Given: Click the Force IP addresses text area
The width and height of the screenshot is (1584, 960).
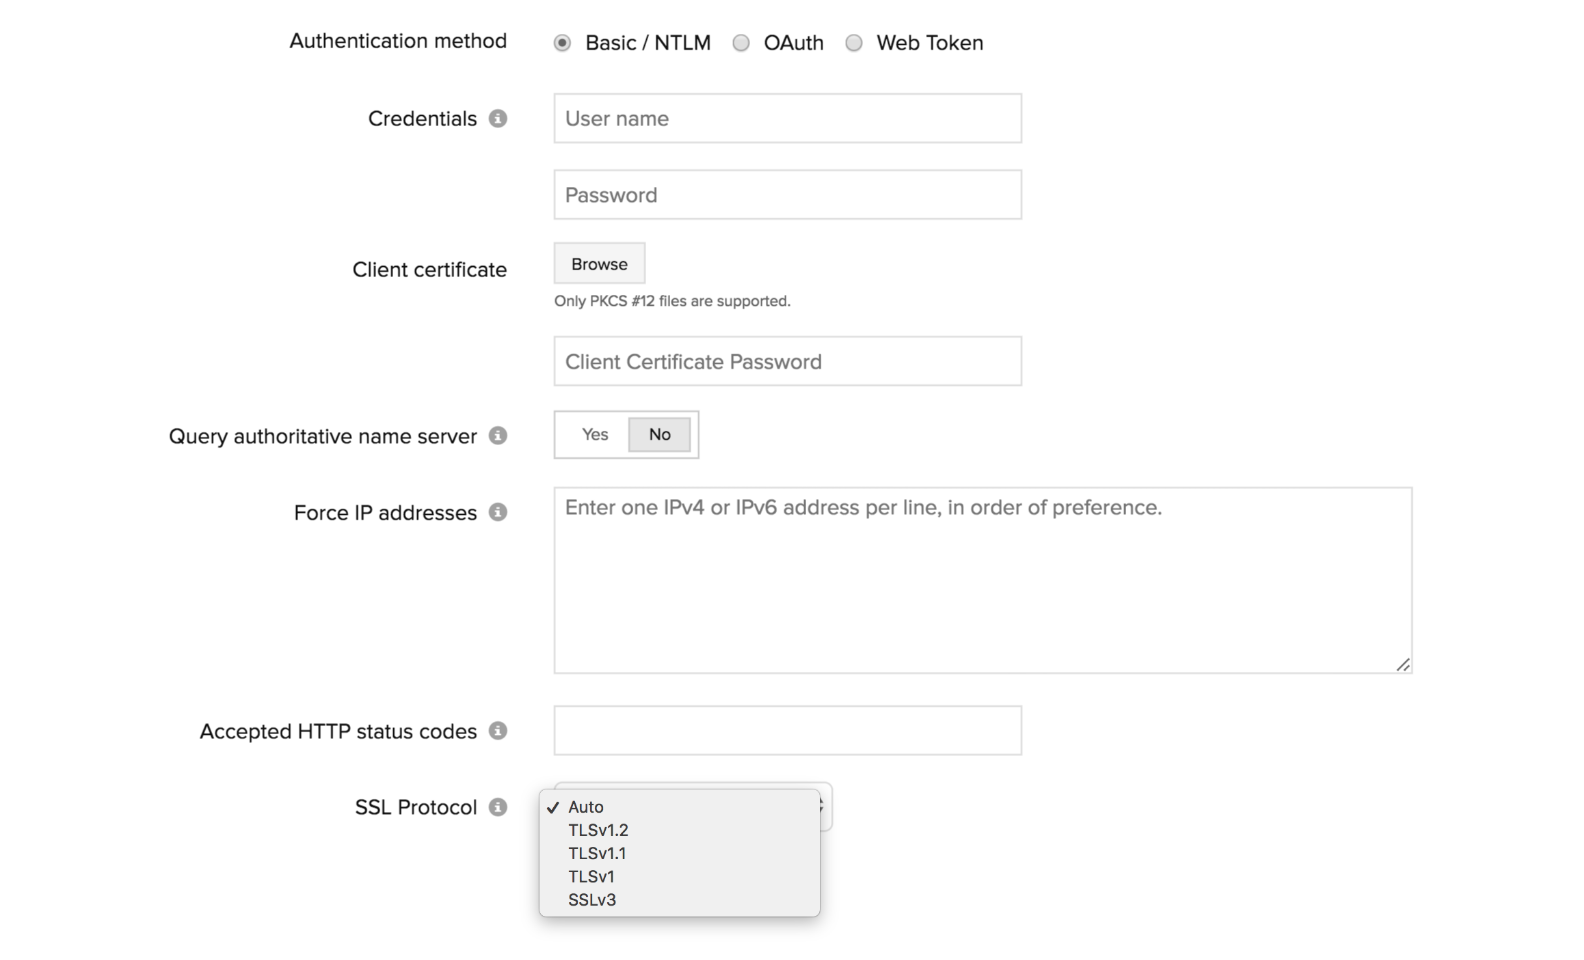Looking at the screenshot, I should click(982, 580).
